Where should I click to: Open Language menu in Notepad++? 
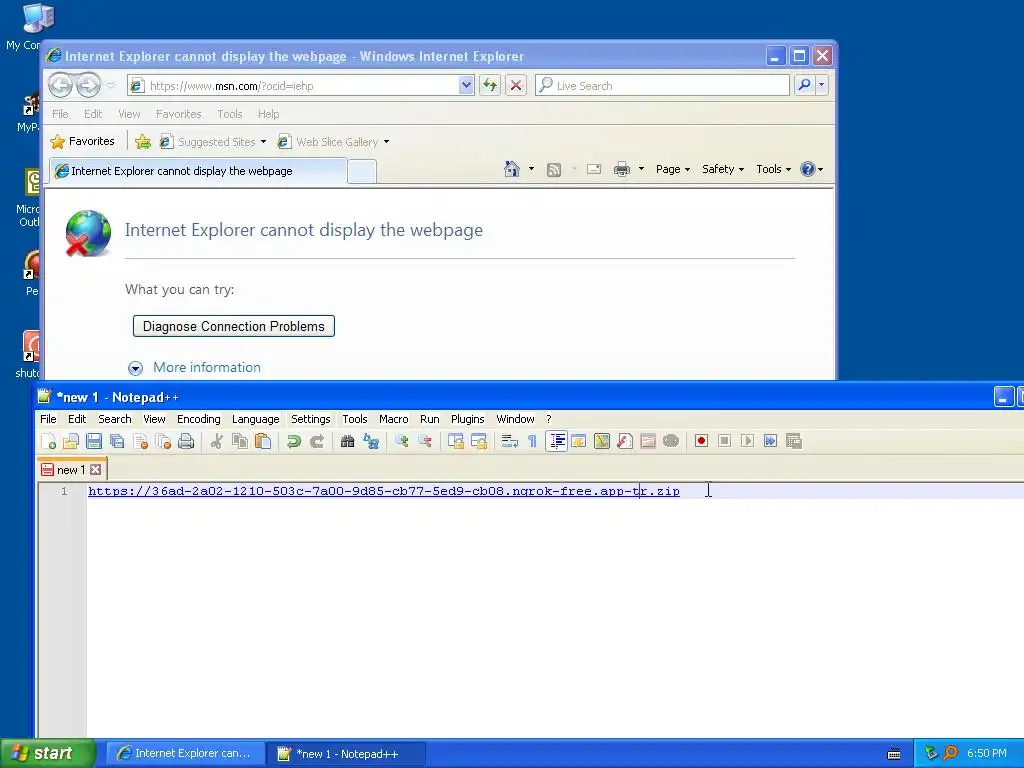tap(255, 419)
